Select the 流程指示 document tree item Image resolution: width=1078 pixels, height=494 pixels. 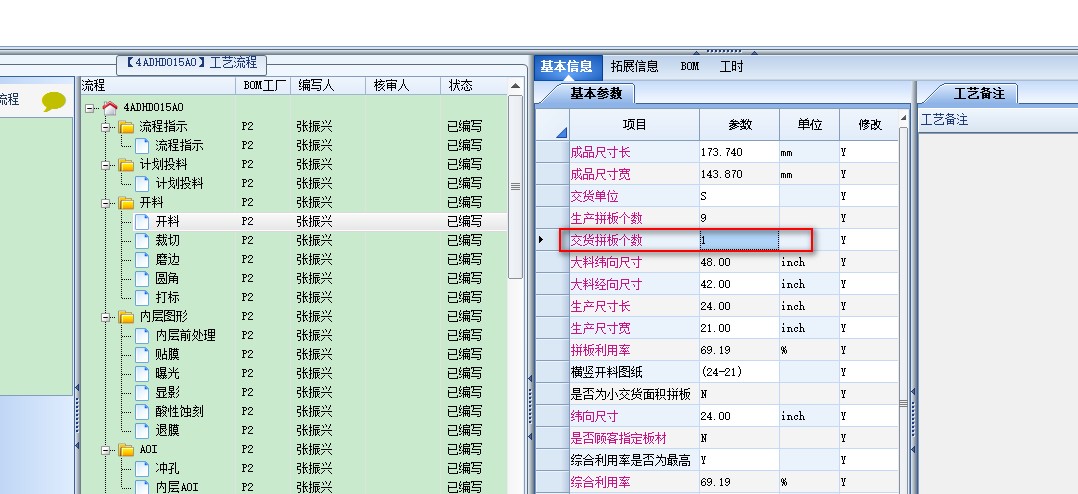pyautogui.click(x=179, y=146)
